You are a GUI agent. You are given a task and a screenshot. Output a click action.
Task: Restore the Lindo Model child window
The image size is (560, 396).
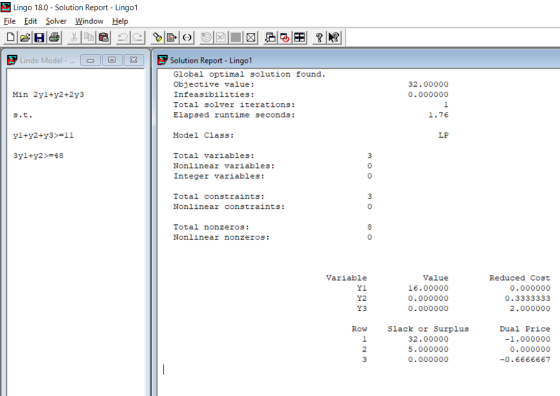(x=112, y=60)
